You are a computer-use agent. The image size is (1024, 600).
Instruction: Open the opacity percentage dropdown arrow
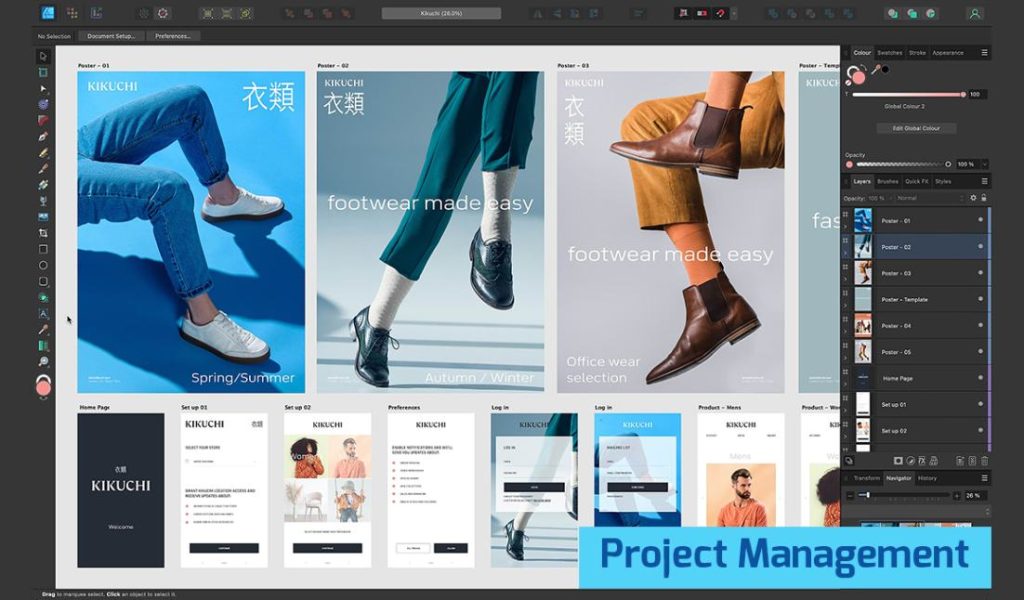[984, 165]
